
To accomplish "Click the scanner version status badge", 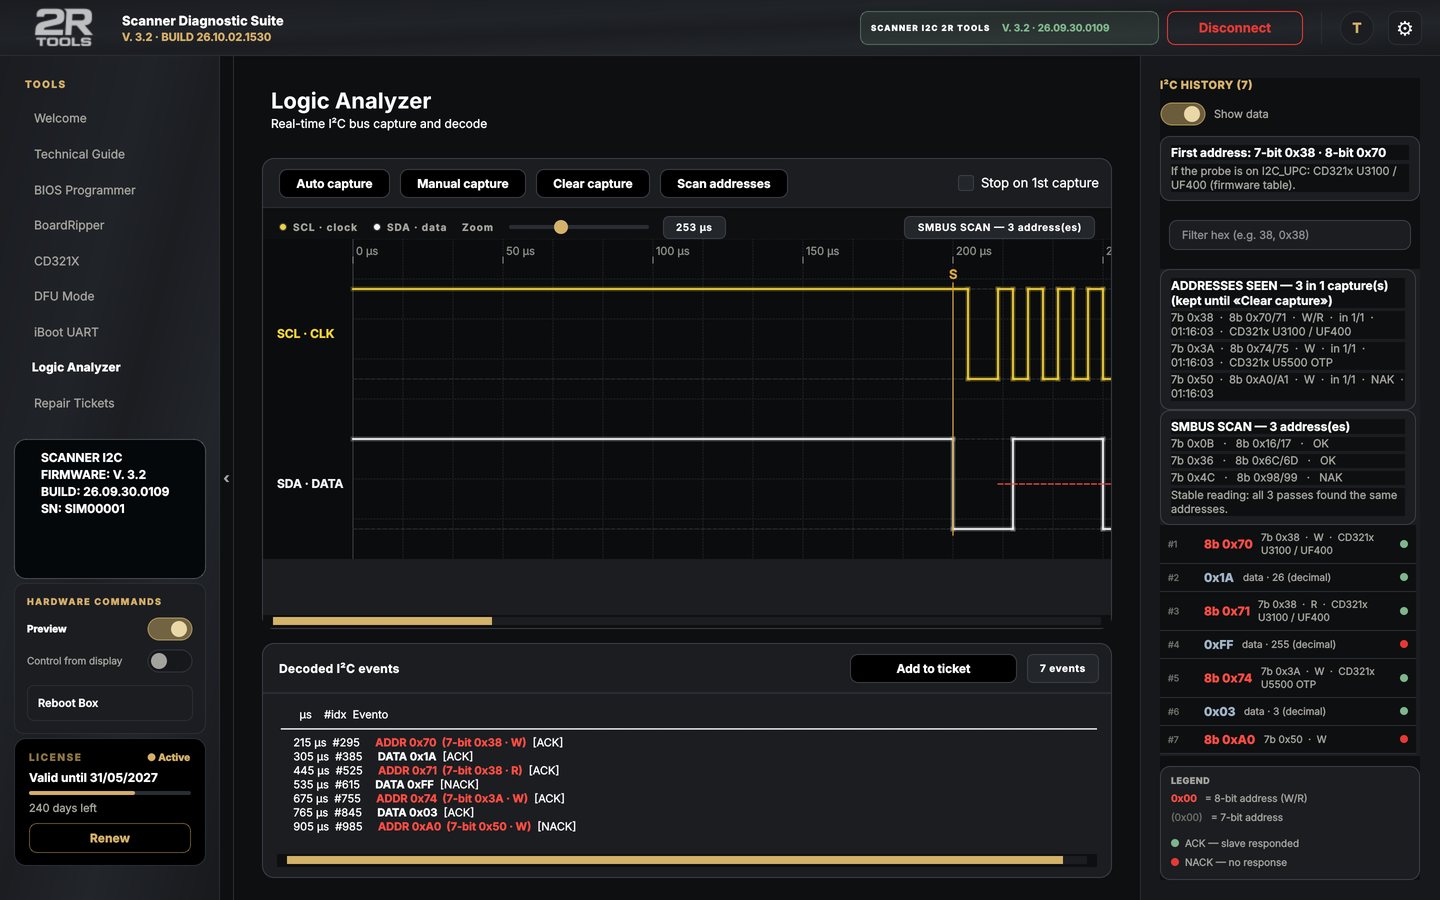I will [x=1009, y=28].
